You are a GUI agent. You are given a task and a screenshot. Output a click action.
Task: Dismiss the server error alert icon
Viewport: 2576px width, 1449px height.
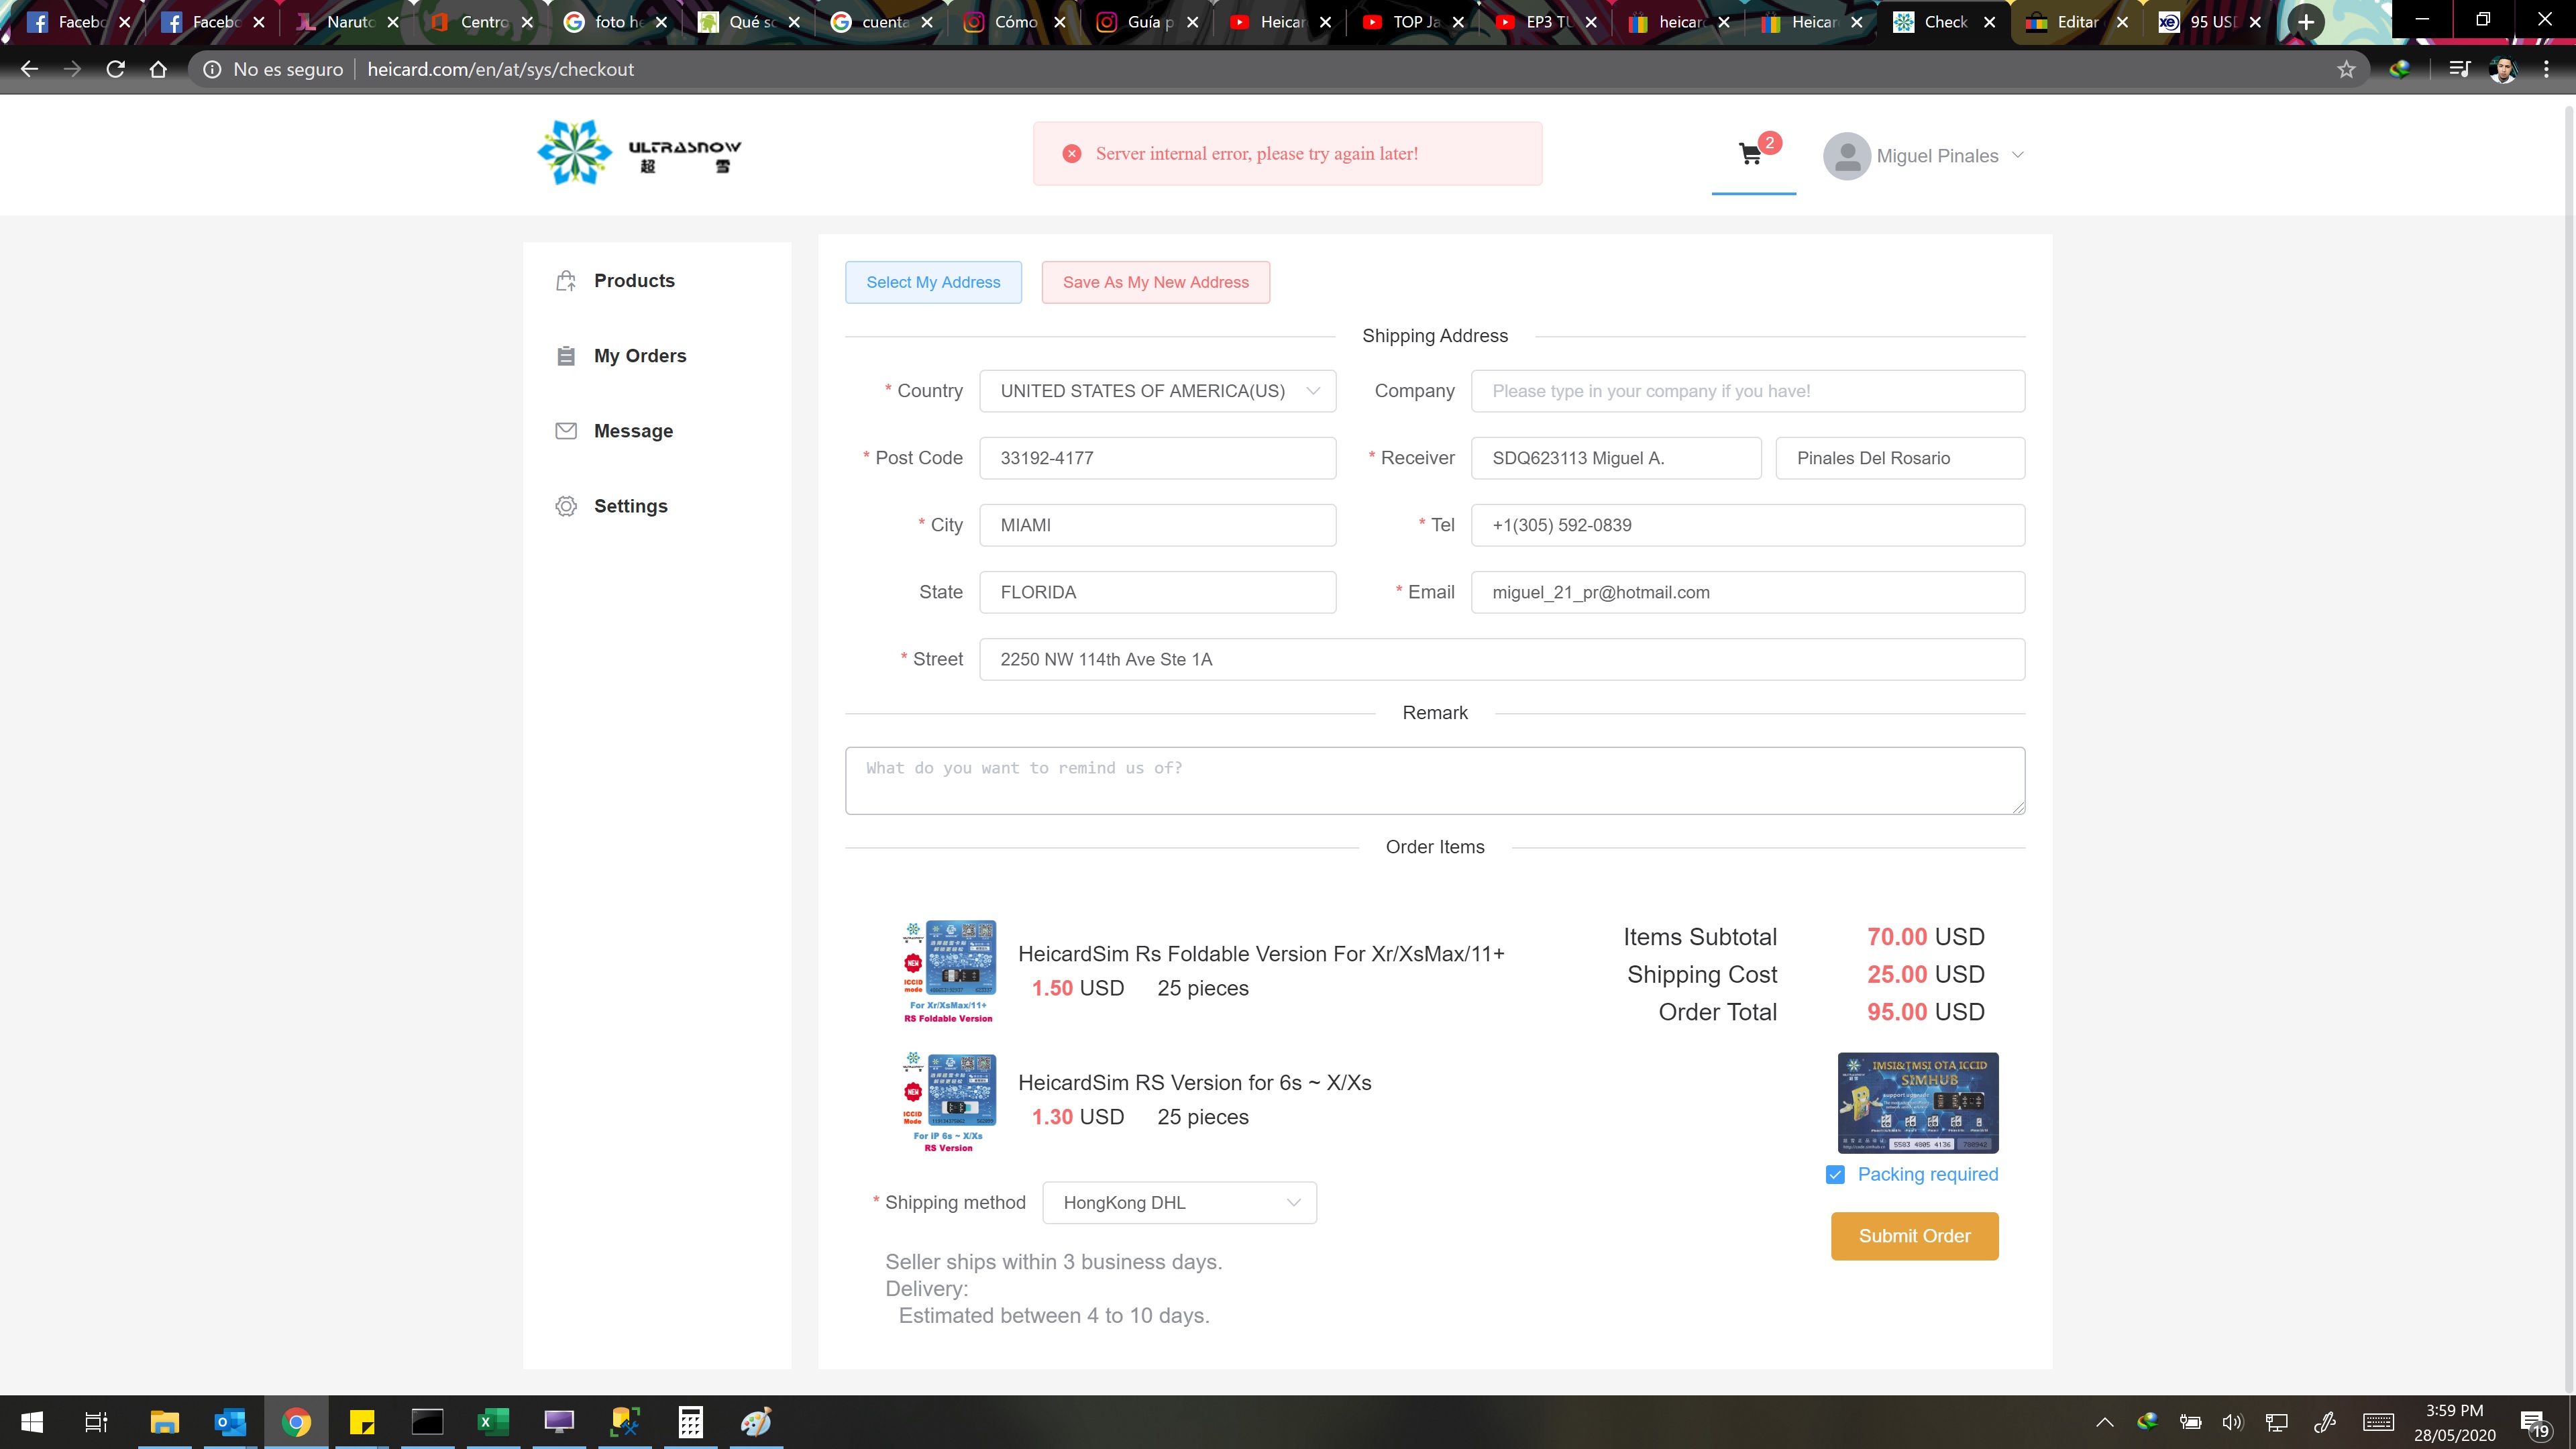1072,154
